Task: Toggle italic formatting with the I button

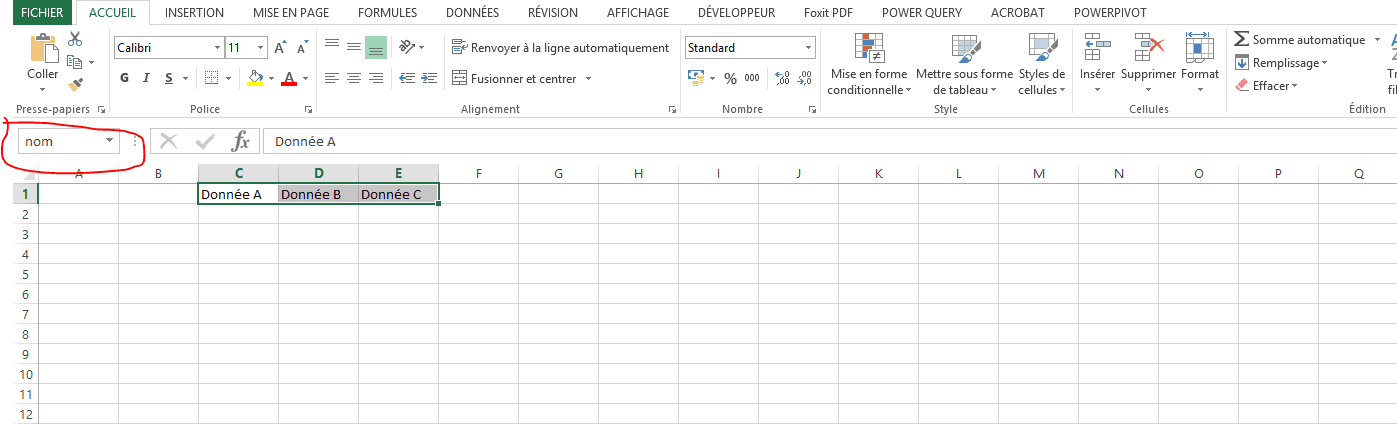Action: pos(147,78)
